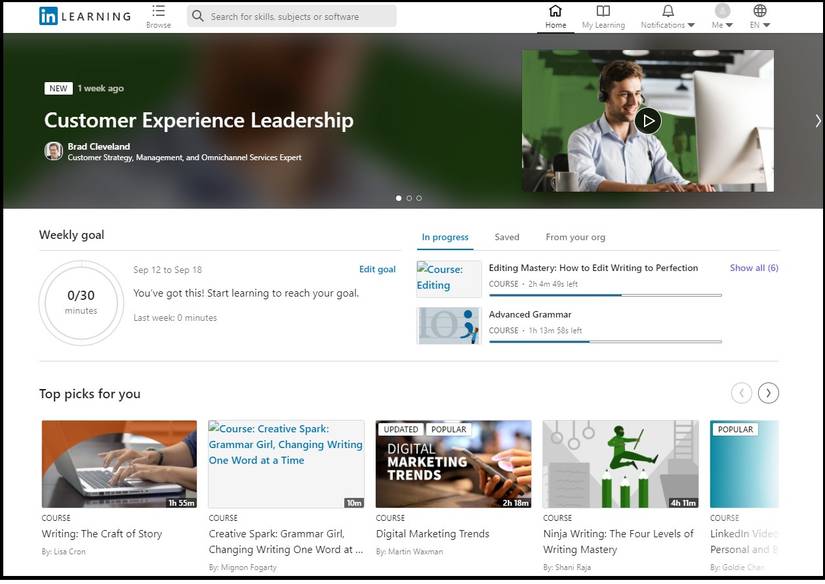The image size is (825, 584).
Task: Select the second carousel dot
Action: pos(409,198)
